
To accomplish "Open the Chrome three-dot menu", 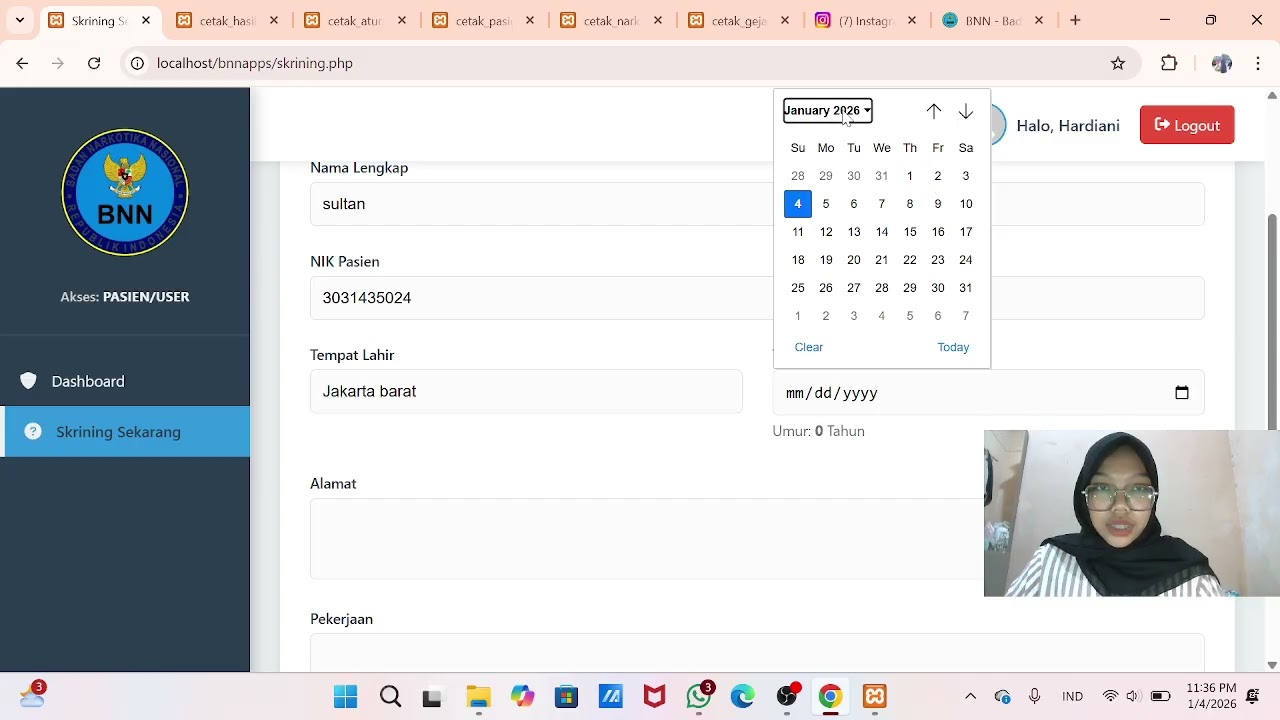I will (x=1259, y=63).
